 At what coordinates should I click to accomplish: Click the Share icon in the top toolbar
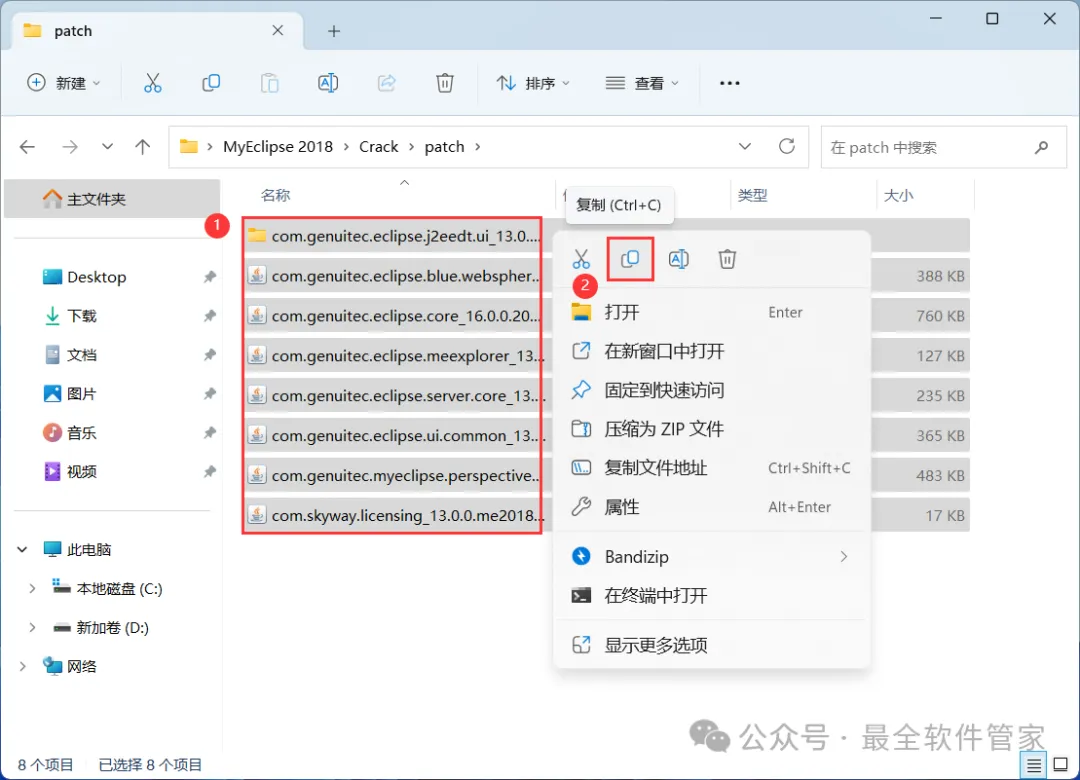386,83
